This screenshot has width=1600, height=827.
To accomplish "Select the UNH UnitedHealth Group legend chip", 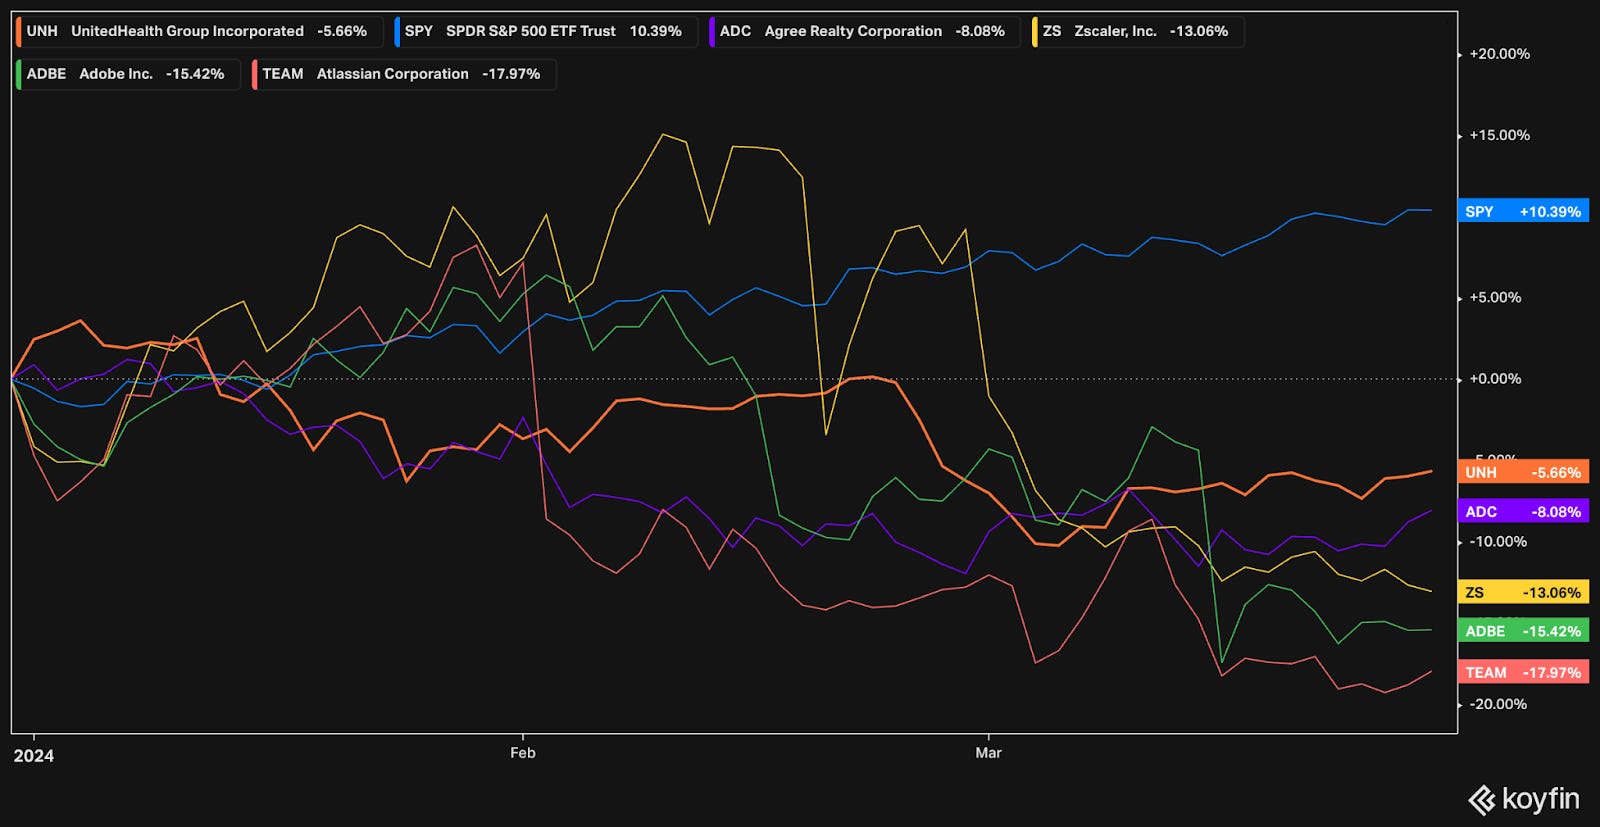I will (x=199, y=31).
